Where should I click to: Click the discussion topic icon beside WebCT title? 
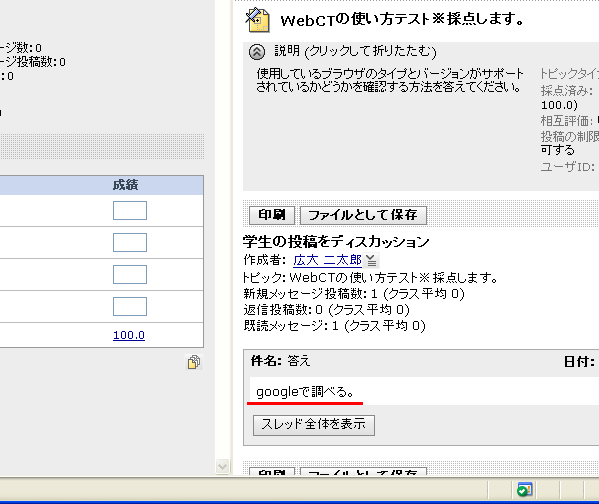257,20
